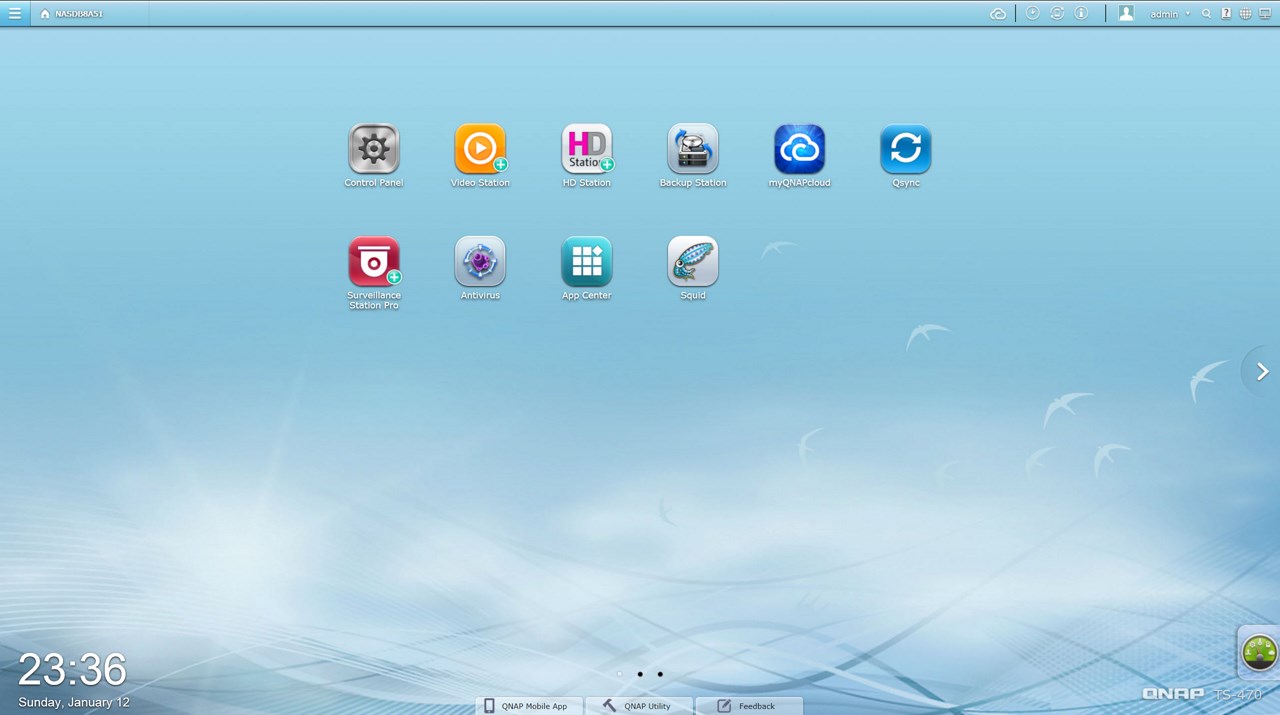Click the Sunday, January 12 date text
This screenshot has height=715, width=1280.
pos(74,702)
